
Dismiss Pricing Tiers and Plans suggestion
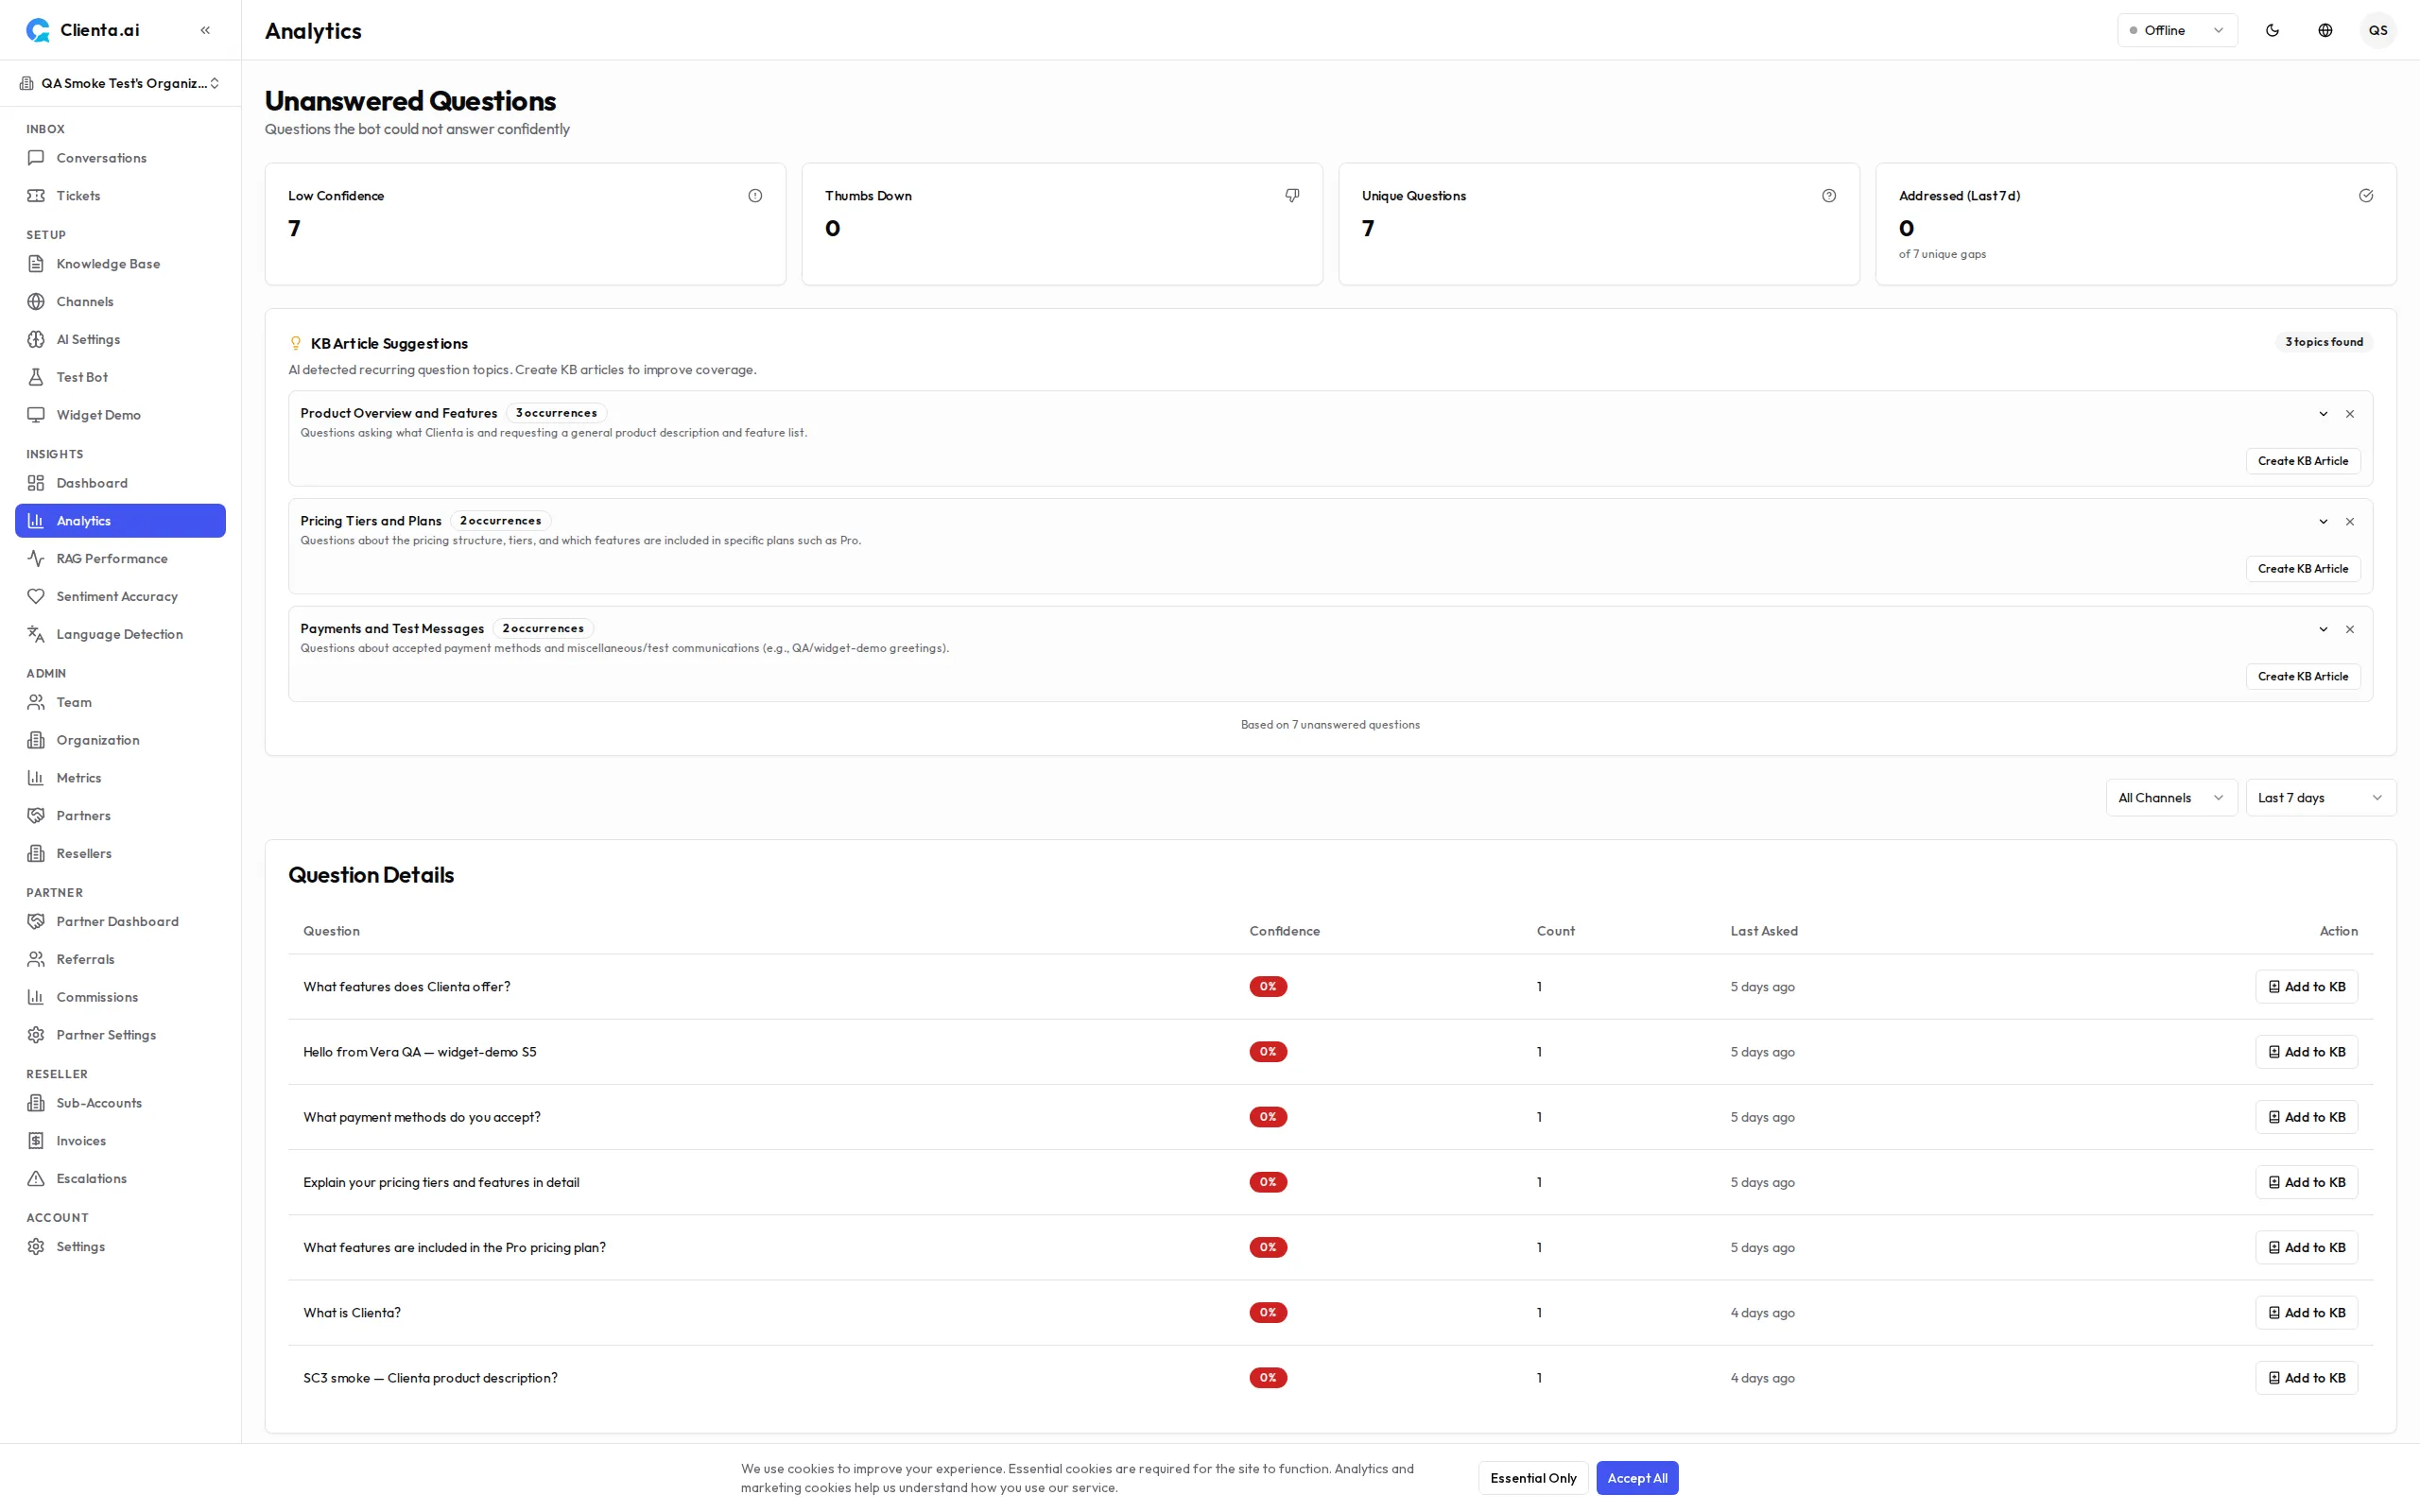[x=2350, y=522]
